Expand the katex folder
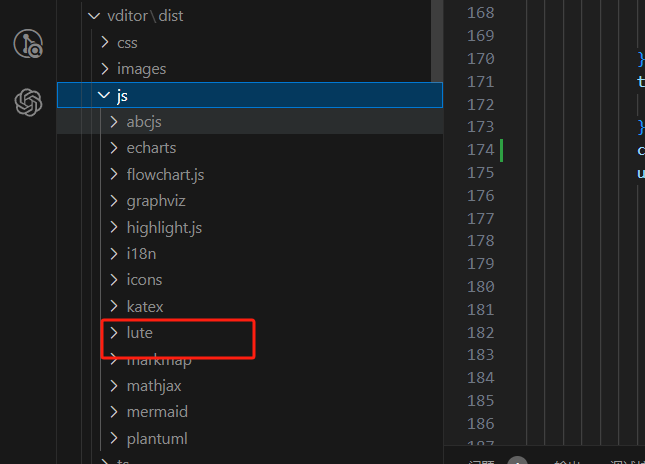Screen dimensions: 645x464 click(x=145, y=306)
